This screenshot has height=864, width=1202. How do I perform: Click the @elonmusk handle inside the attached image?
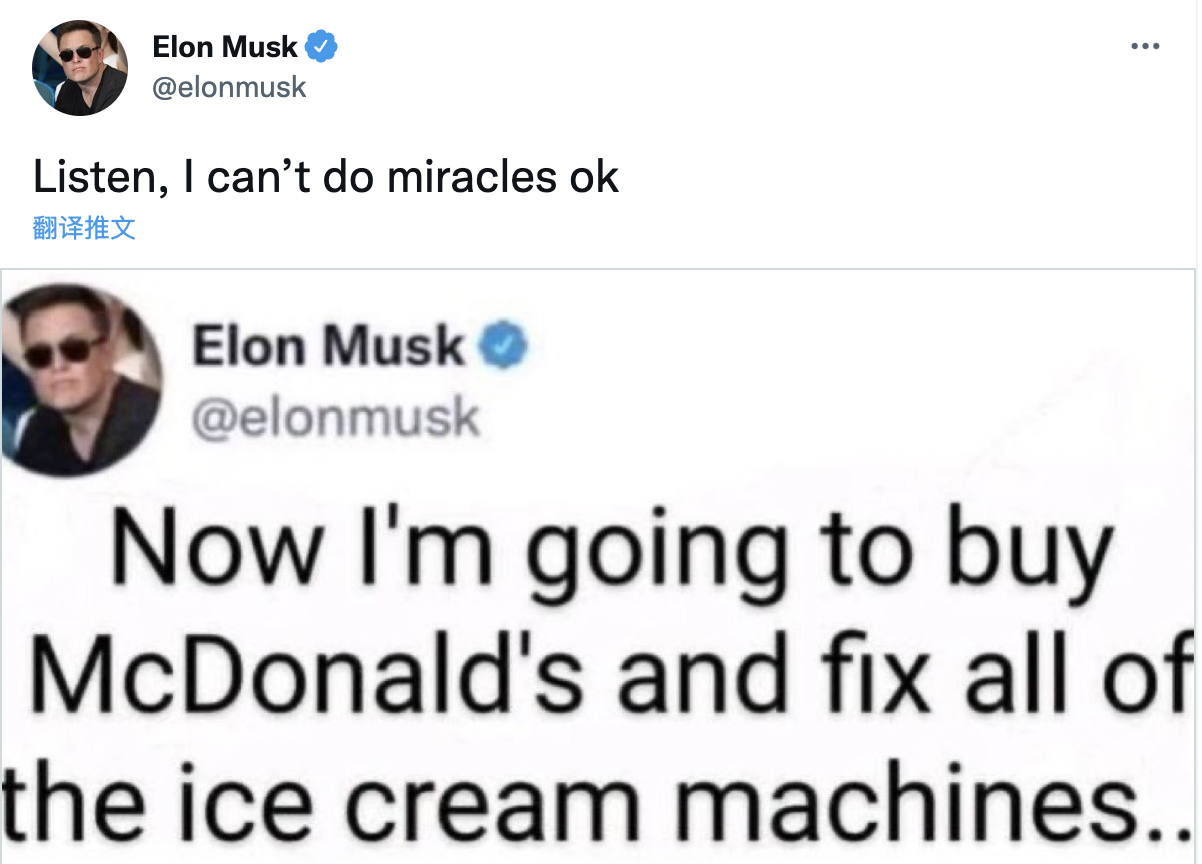point(335,418)
